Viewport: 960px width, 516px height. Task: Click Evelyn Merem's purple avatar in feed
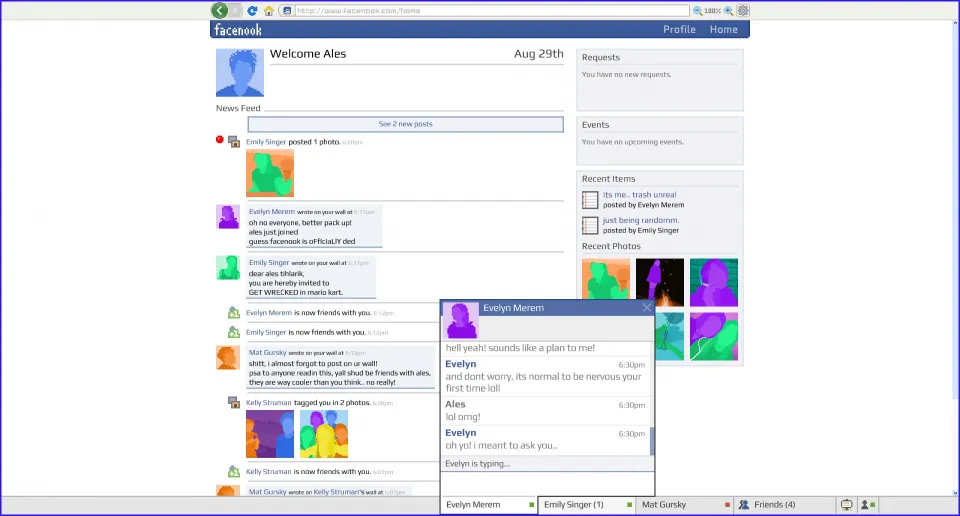[x=228, y=217]
